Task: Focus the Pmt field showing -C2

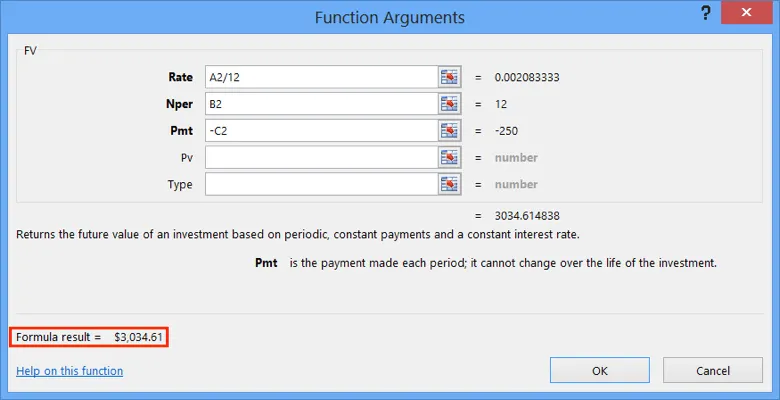Action: (x=319, y=130)
